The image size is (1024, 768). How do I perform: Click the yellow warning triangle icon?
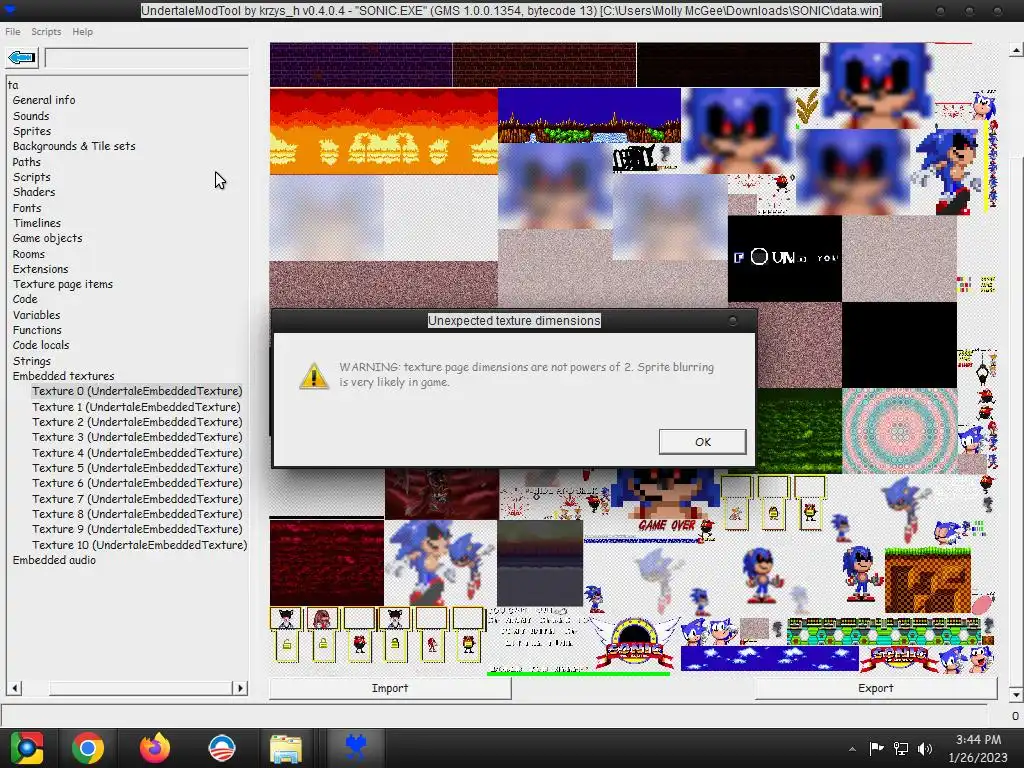[314, 376]
